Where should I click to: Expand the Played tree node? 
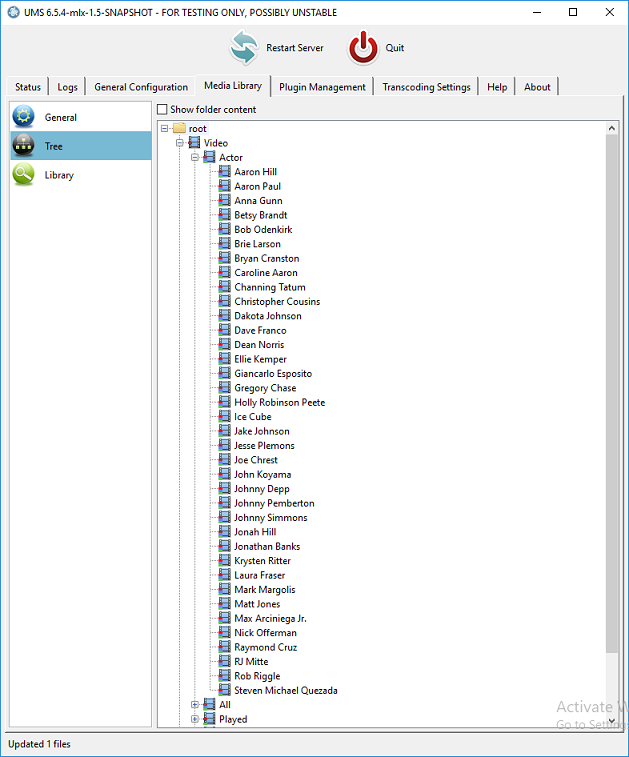[195, 719]
